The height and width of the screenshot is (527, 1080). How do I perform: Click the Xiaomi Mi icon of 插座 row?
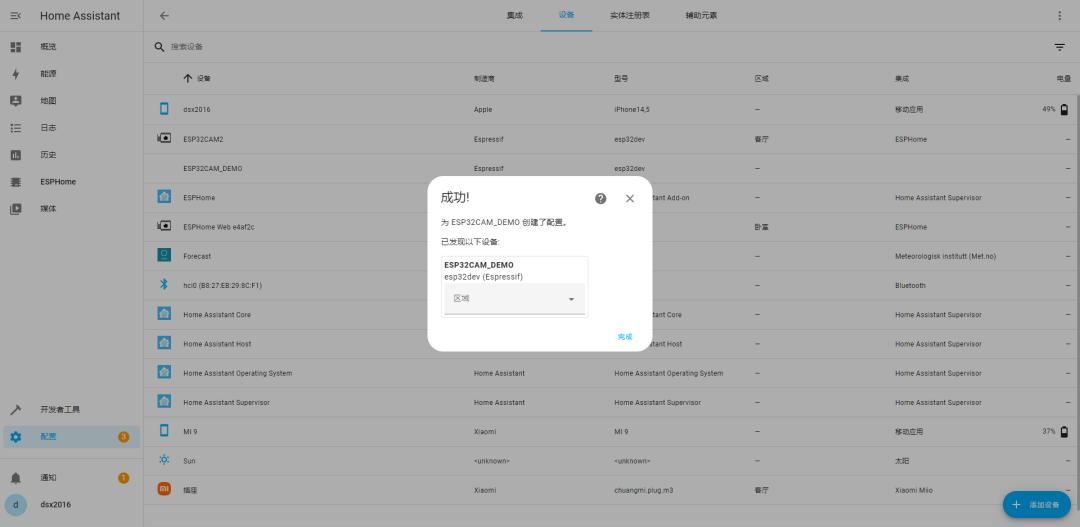click(x=164, y=489)
